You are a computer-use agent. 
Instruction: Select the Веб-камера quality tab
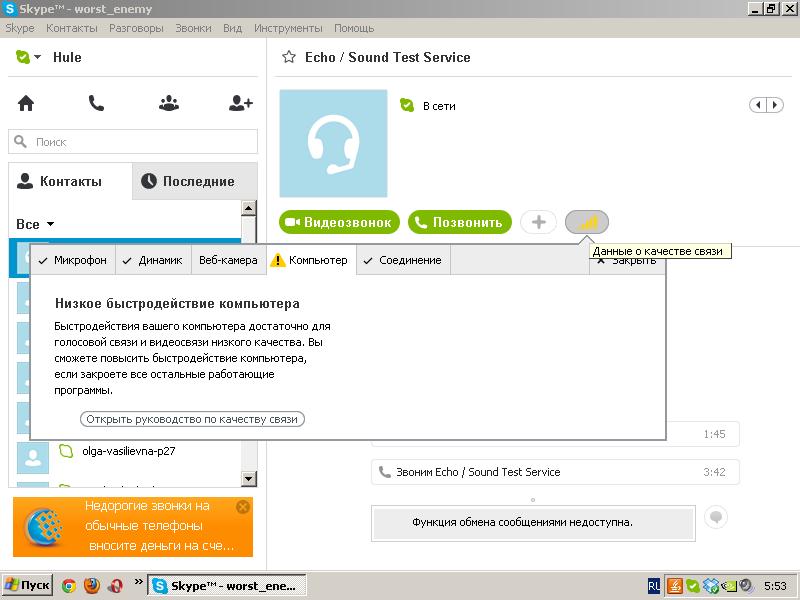228,260
